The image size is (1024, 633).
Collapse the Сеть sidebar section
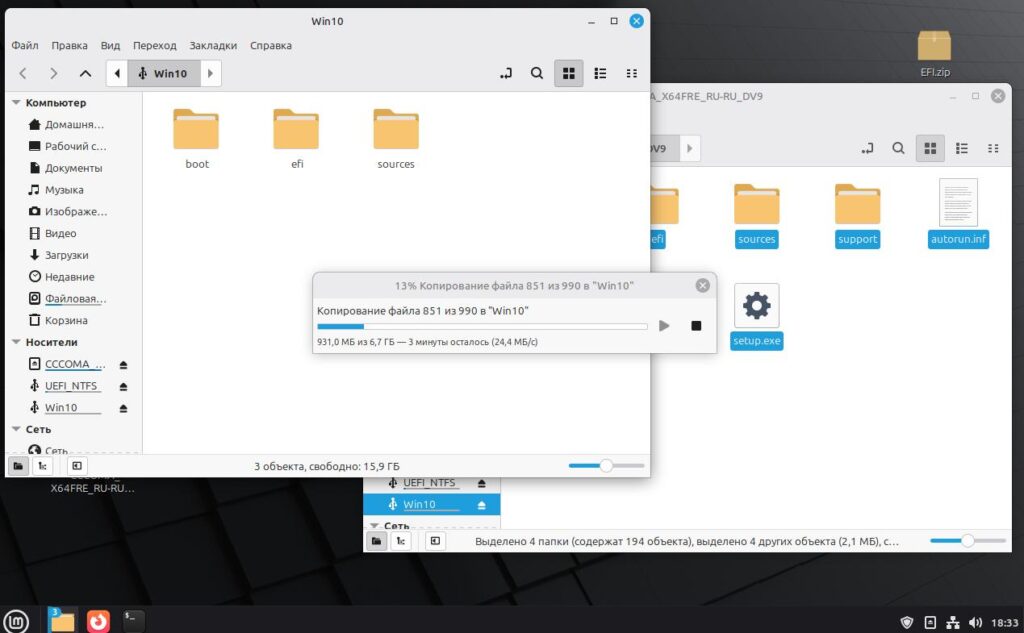click(x=16, y=429)
